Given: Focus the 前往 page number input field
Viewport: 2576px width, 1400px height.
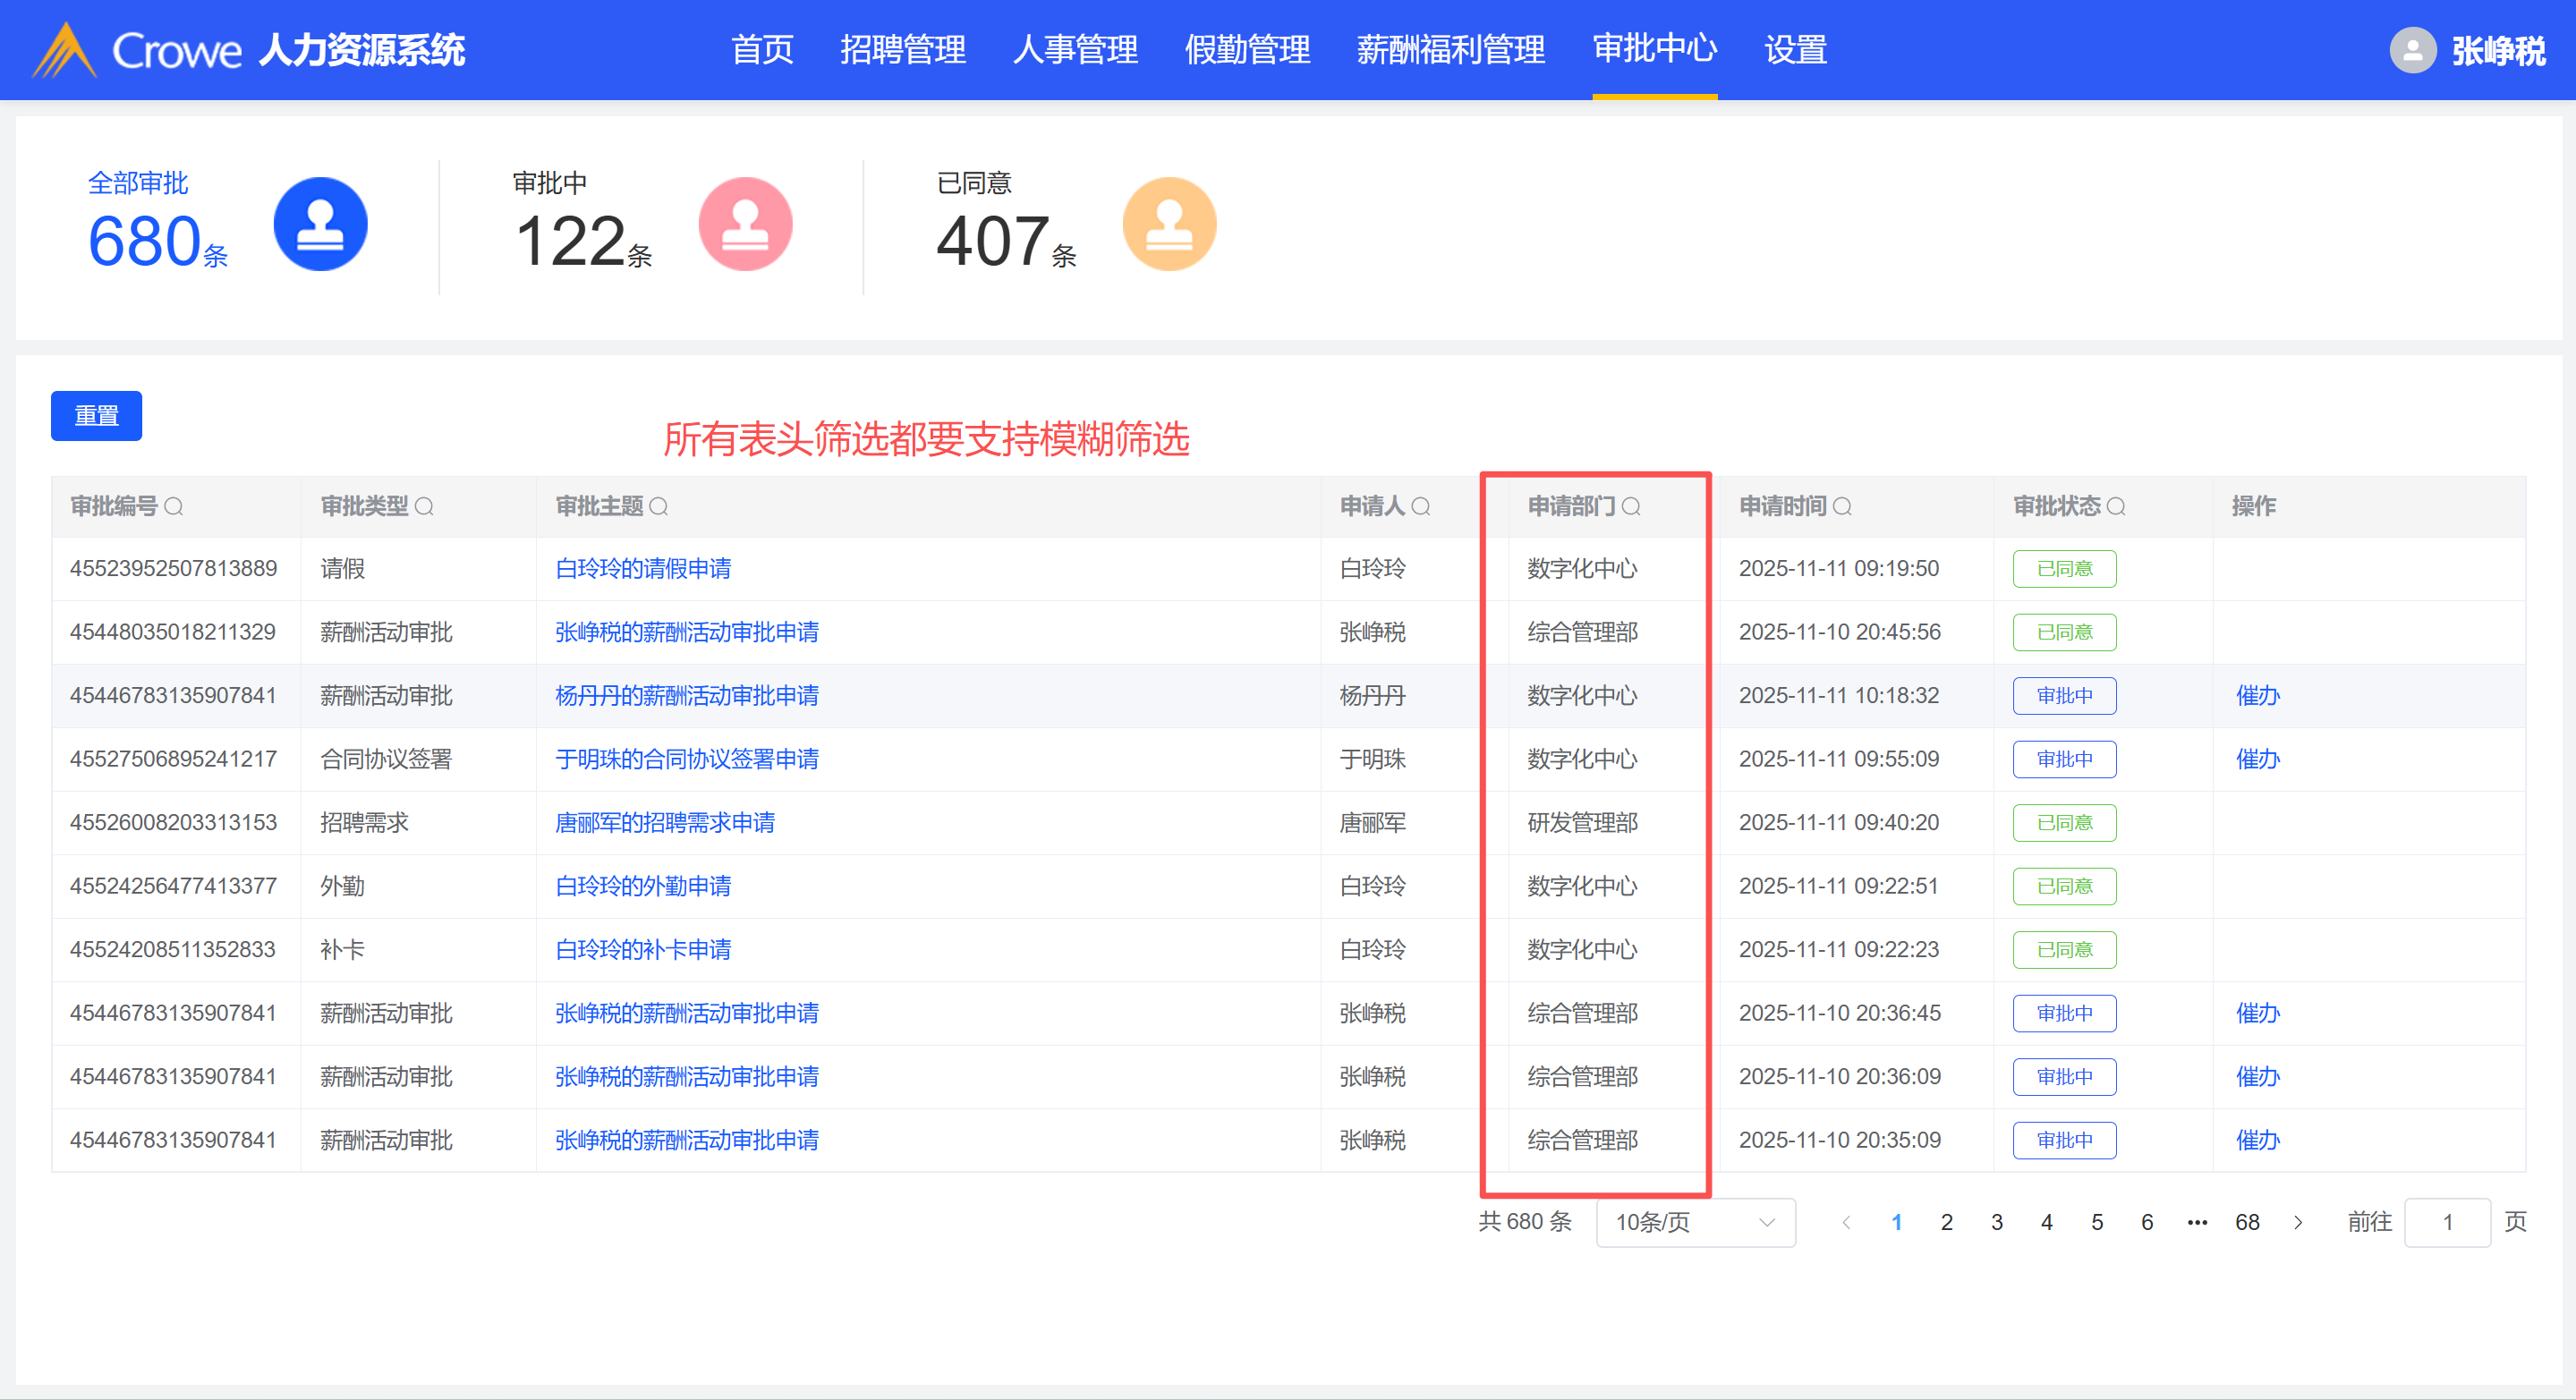Looking at the screenshot, I should coord(2446,1222).
